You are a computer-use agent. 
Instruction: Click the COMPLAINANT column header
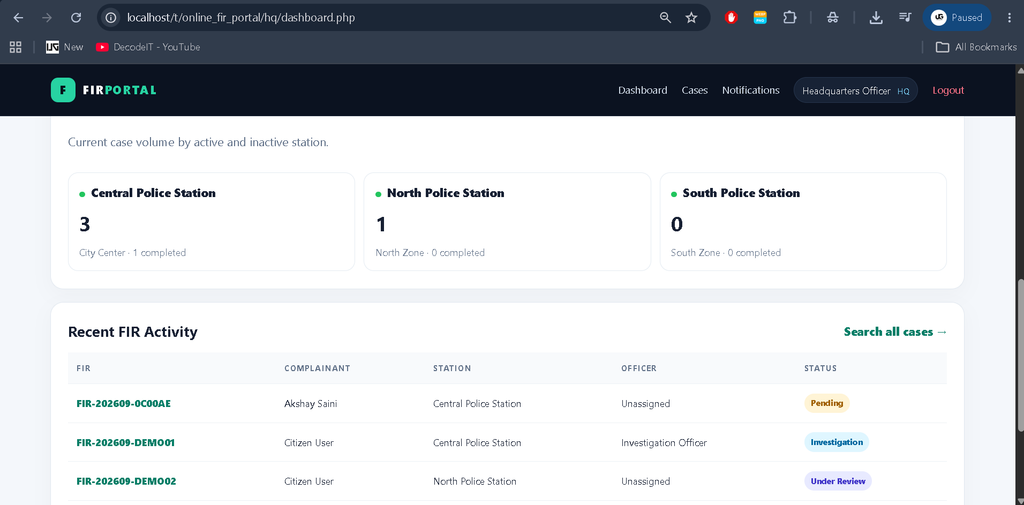pos(317,368)
